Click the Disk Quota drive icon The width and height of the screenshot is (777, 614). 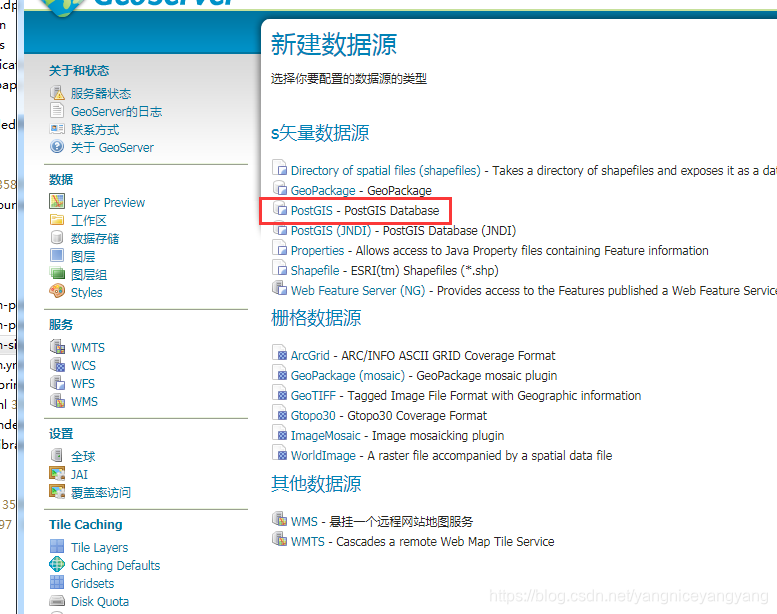click(x=57, y=601)
